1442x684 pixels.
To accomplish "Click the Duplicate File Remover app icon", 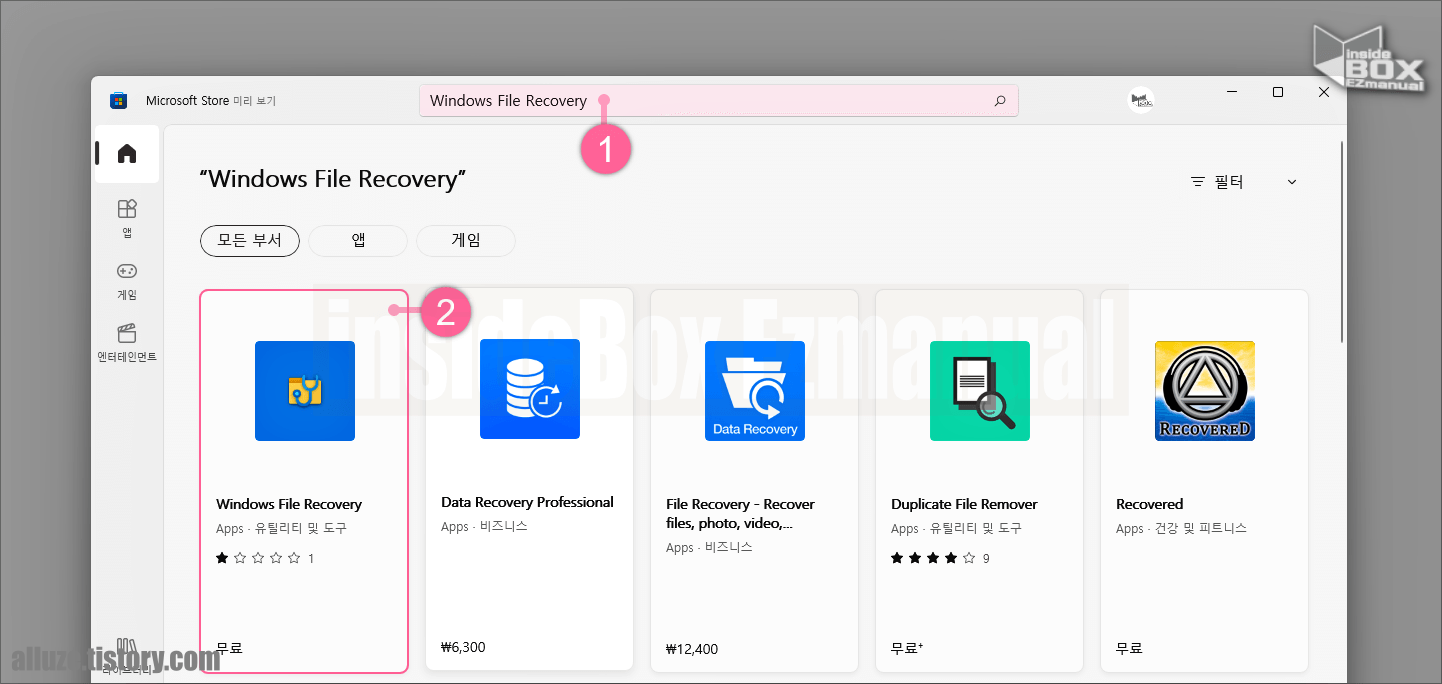I will click(980, 391).
